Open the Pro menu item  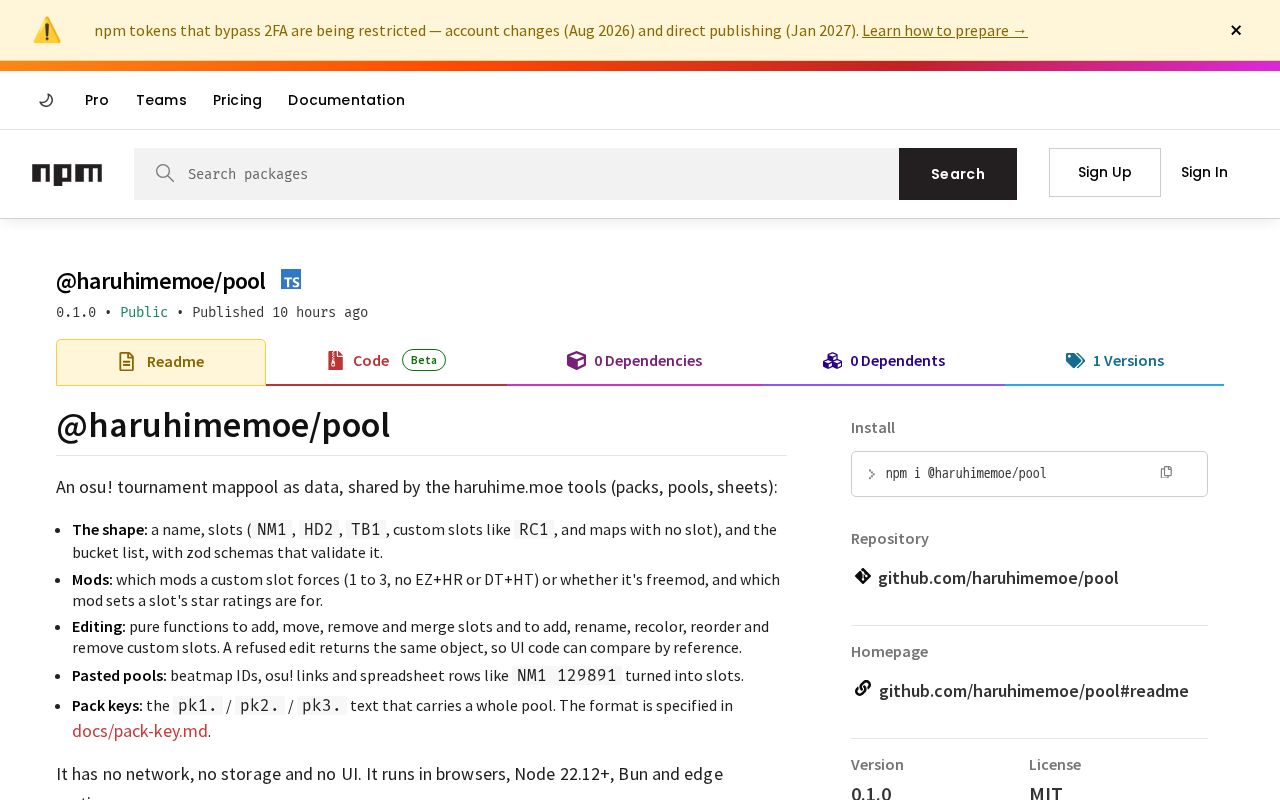[x=97, y=100]
